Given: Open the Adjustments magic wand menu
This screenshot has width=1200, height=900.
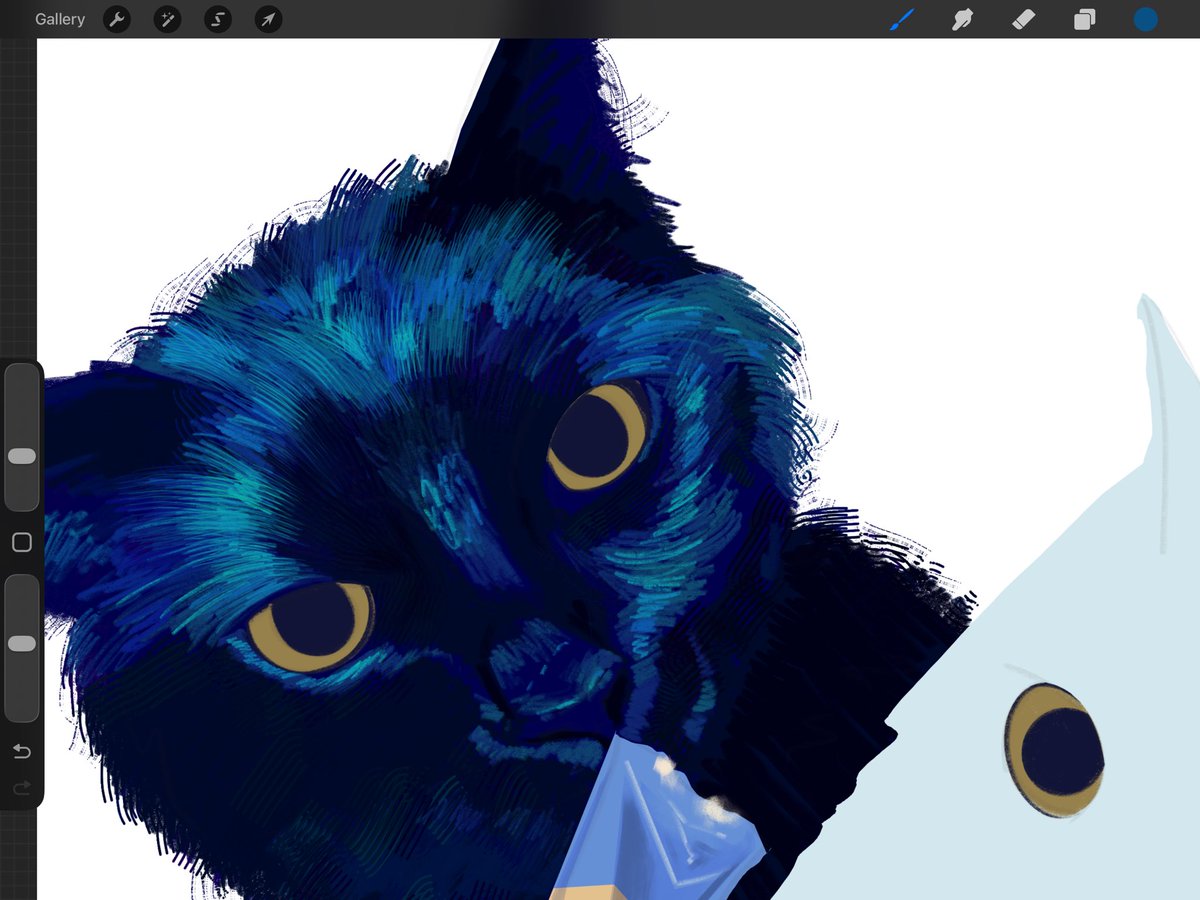Looking at the screenshot, I should 167,19.
